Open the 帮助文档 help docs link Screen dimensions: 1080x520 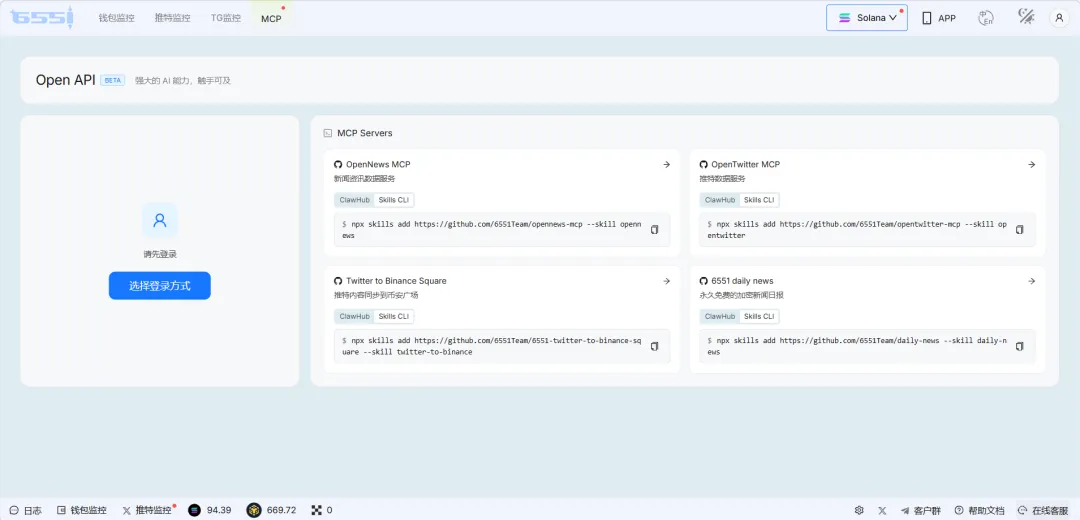(x=979, y=510)
